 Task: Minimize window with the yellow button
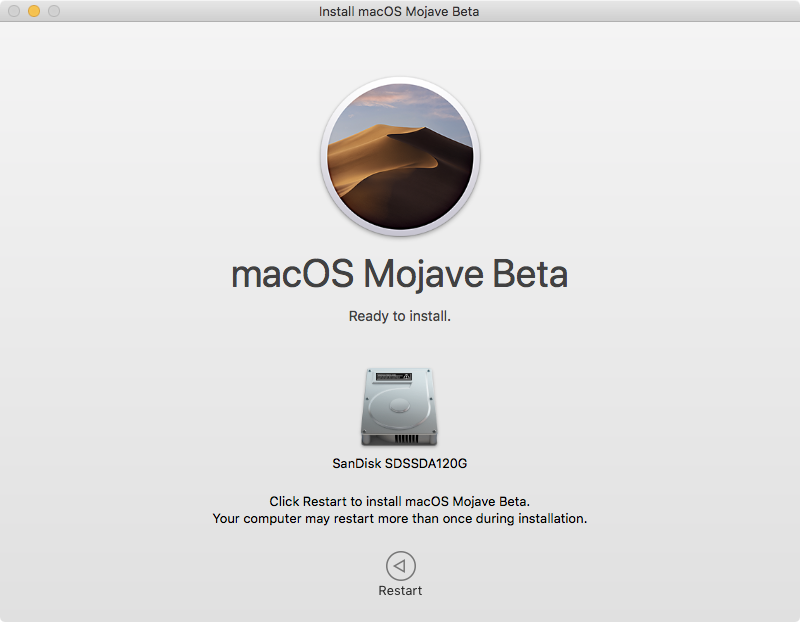(x=34, y=11)
